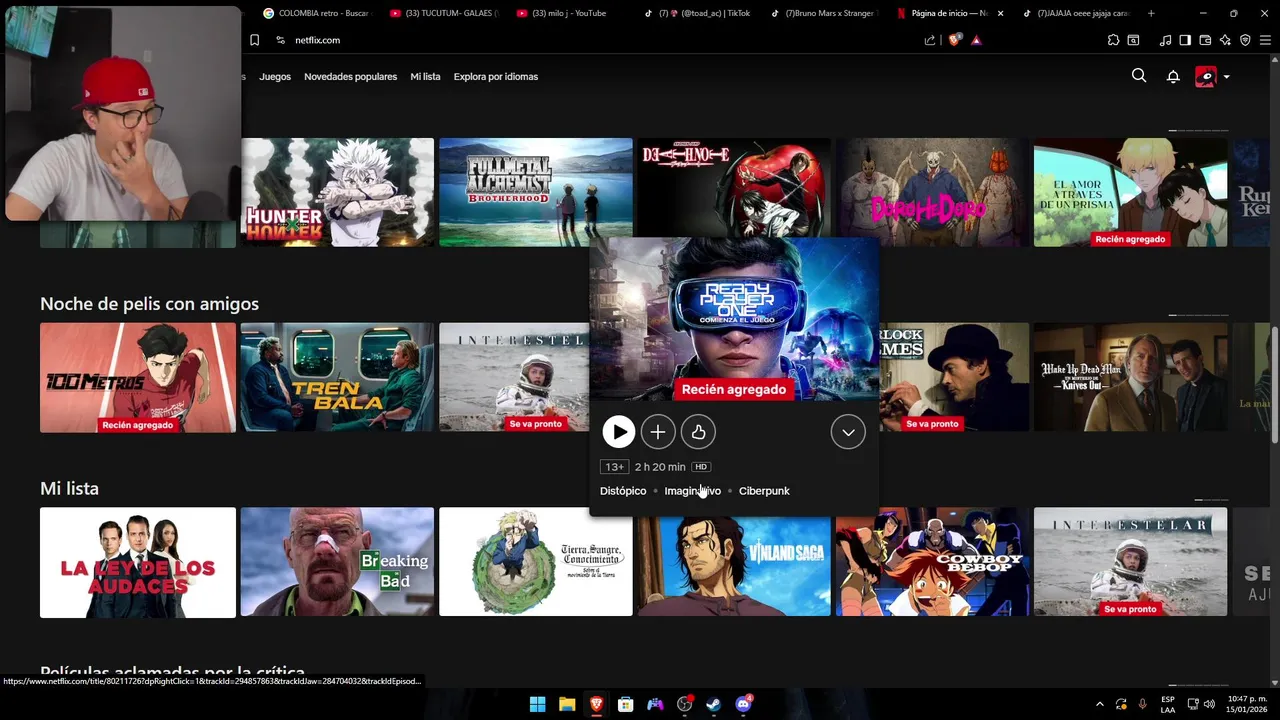Open Explora por idiomas menu
This screenshot has width=1280, height=720.
pos(496,77)
